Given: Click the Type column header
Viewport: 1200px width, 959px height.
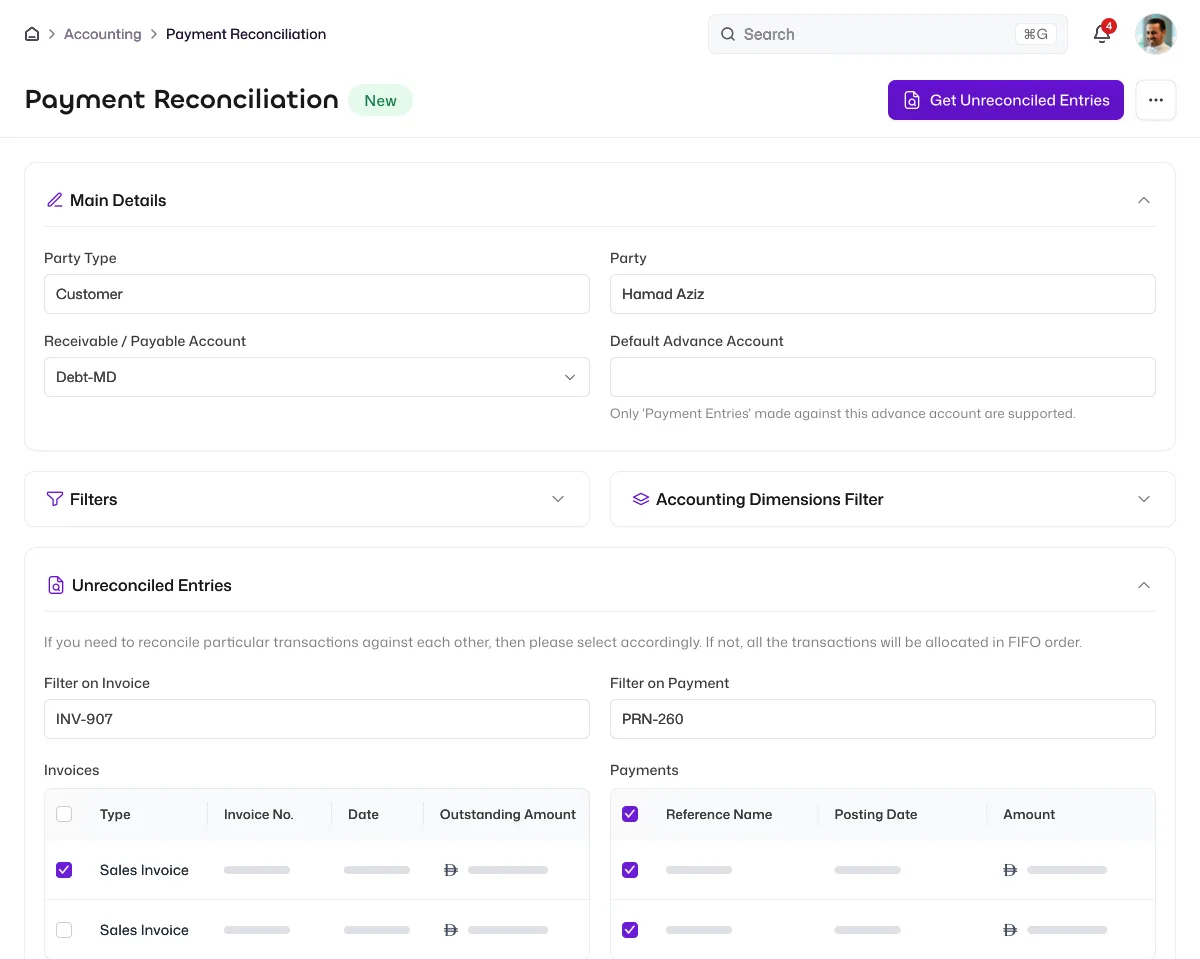Looking at the screenshot, I should click(x=115, y=814).
